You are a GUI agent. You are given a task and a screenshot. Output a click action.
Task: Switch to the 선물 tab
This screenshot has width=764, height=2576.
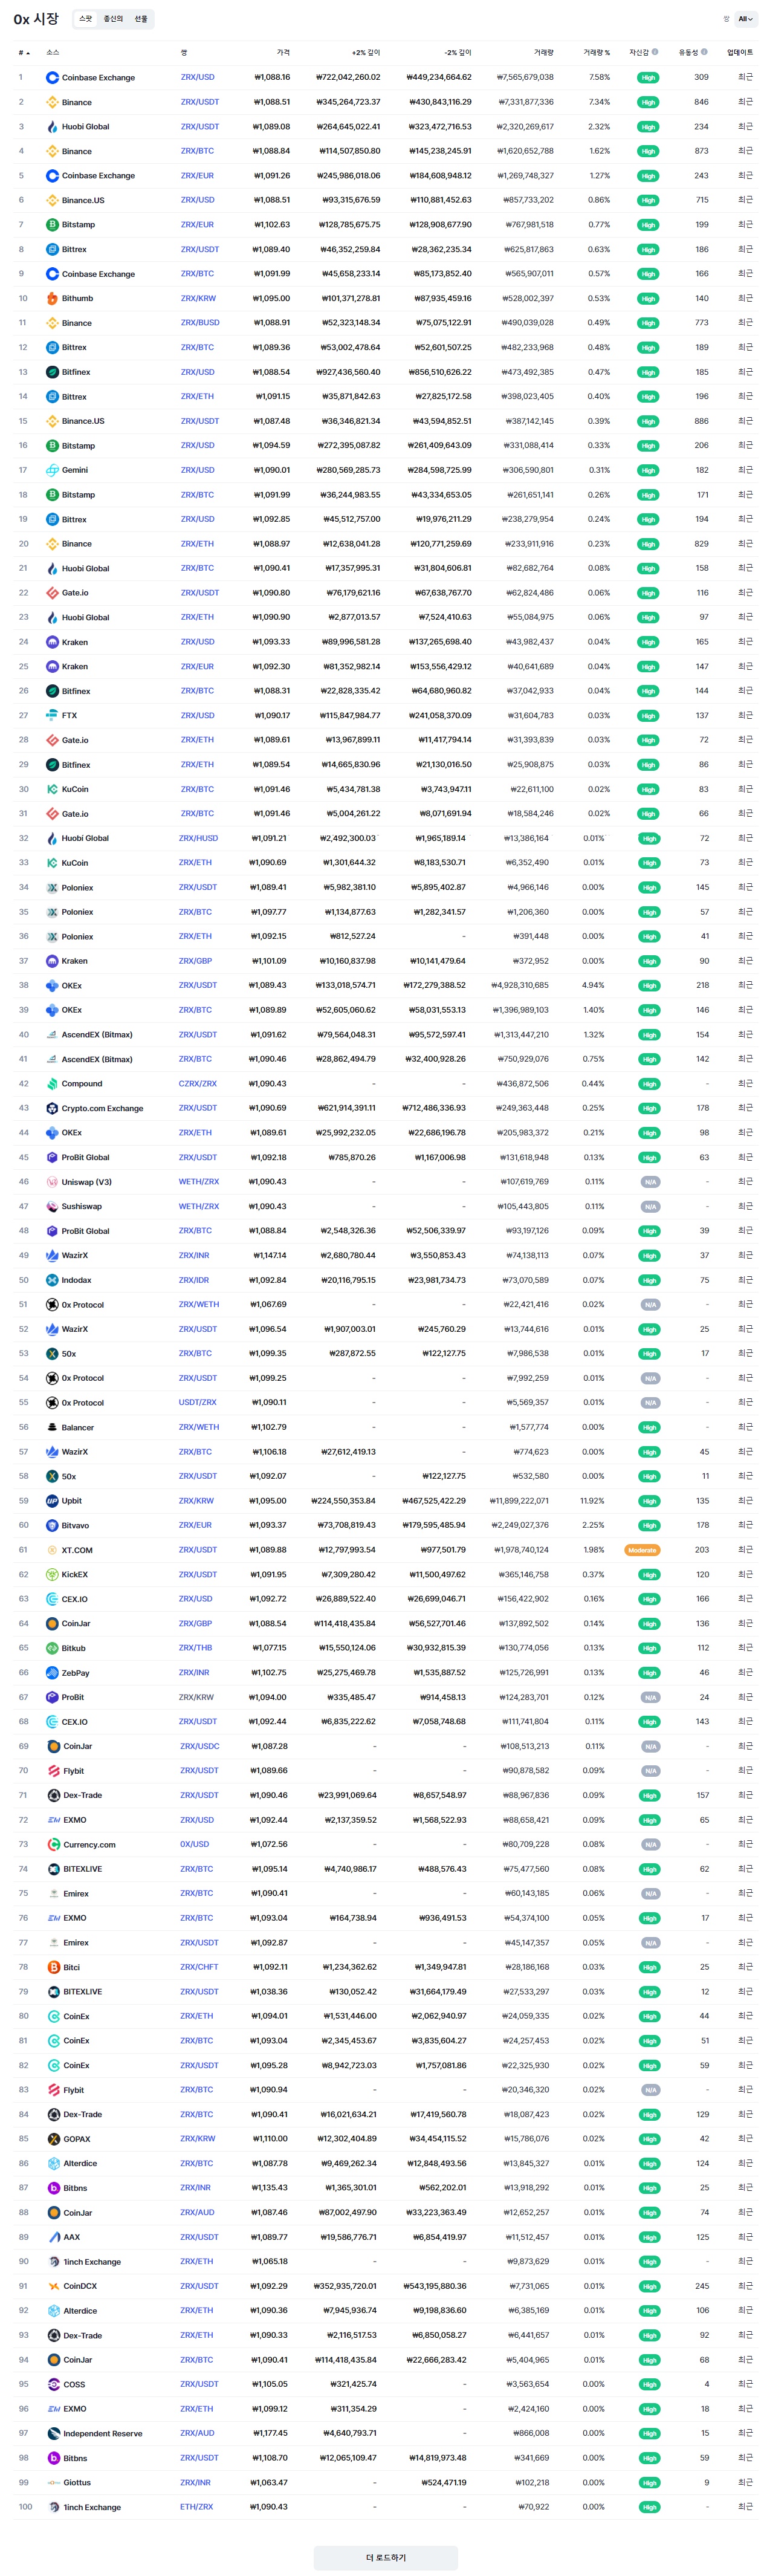pos(141,19)
